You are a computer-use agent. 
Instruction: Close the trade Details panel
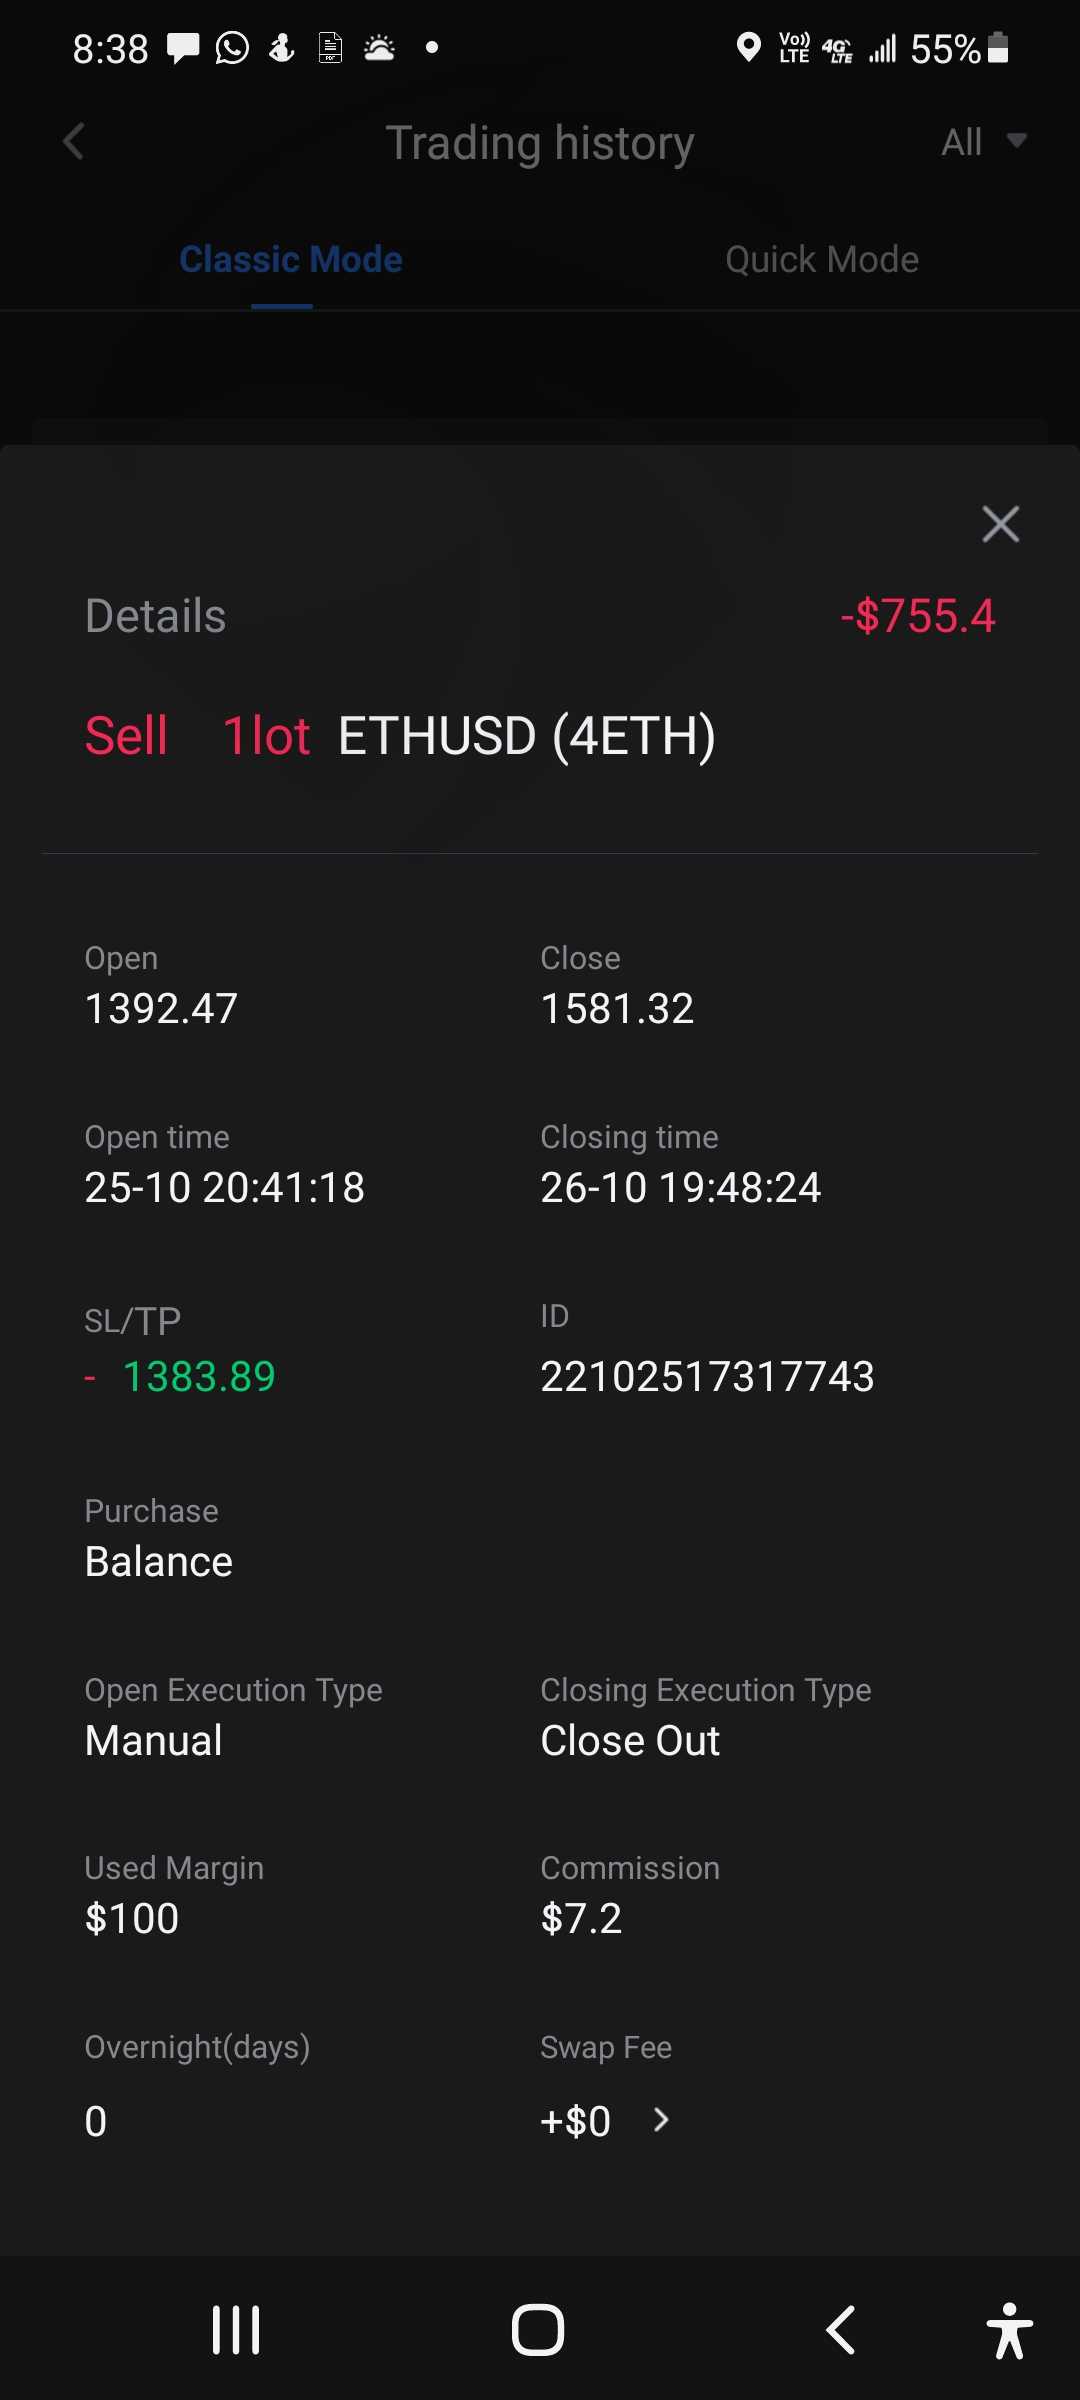click(x=1000, y=524)
